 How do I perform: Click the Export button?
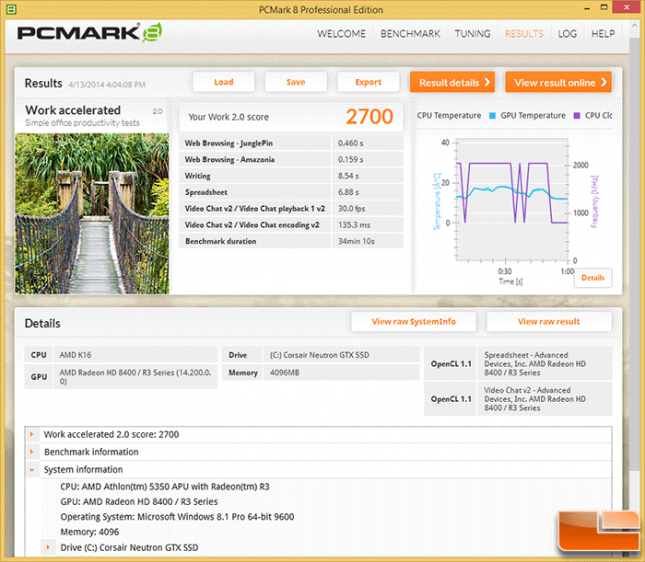tap(368, 82)
